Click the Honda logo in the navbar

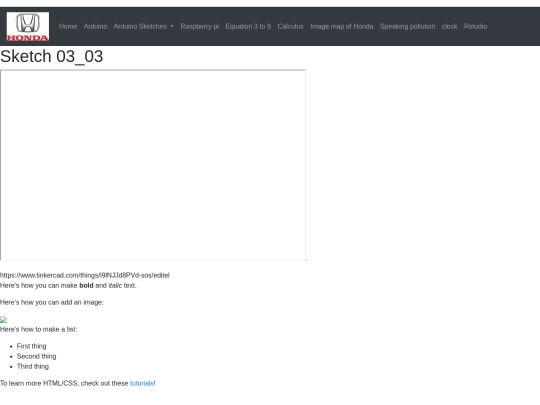point(28,27)
